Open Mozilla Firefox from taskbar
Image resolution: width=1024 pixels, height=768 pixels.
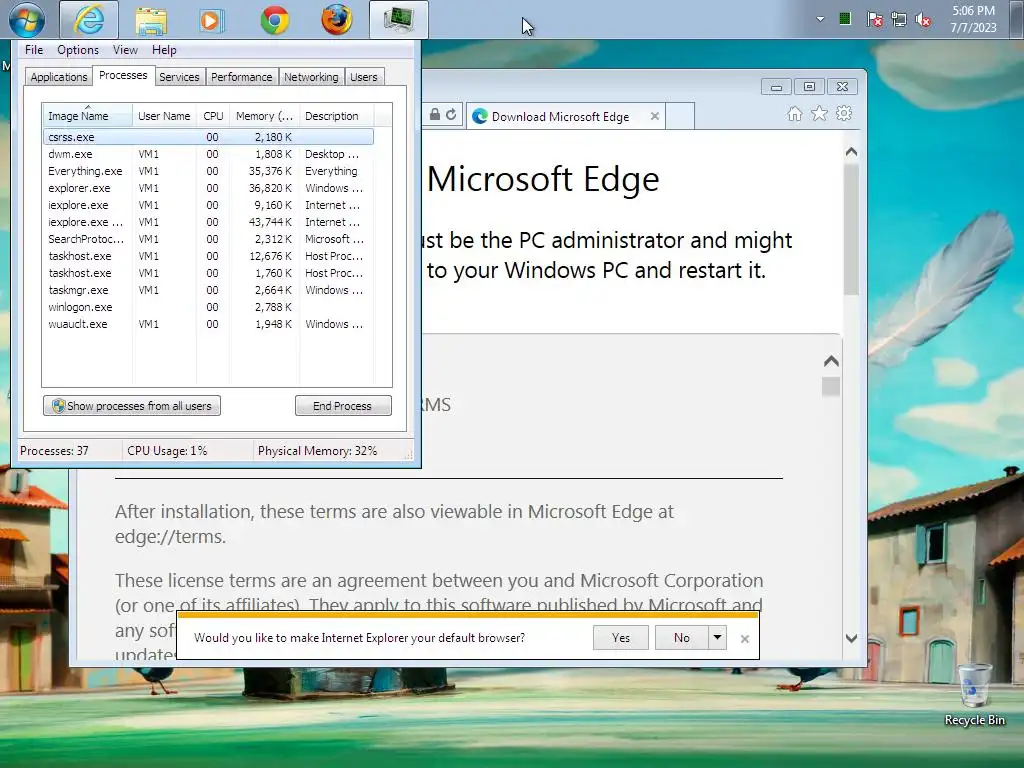pos(336,20)
